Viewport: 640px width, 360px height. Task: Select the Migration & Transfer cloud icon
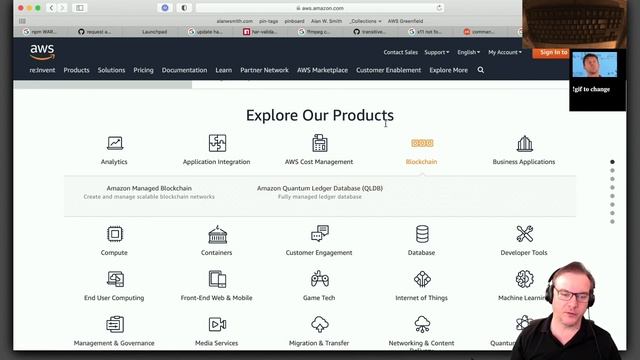[320, 324]
